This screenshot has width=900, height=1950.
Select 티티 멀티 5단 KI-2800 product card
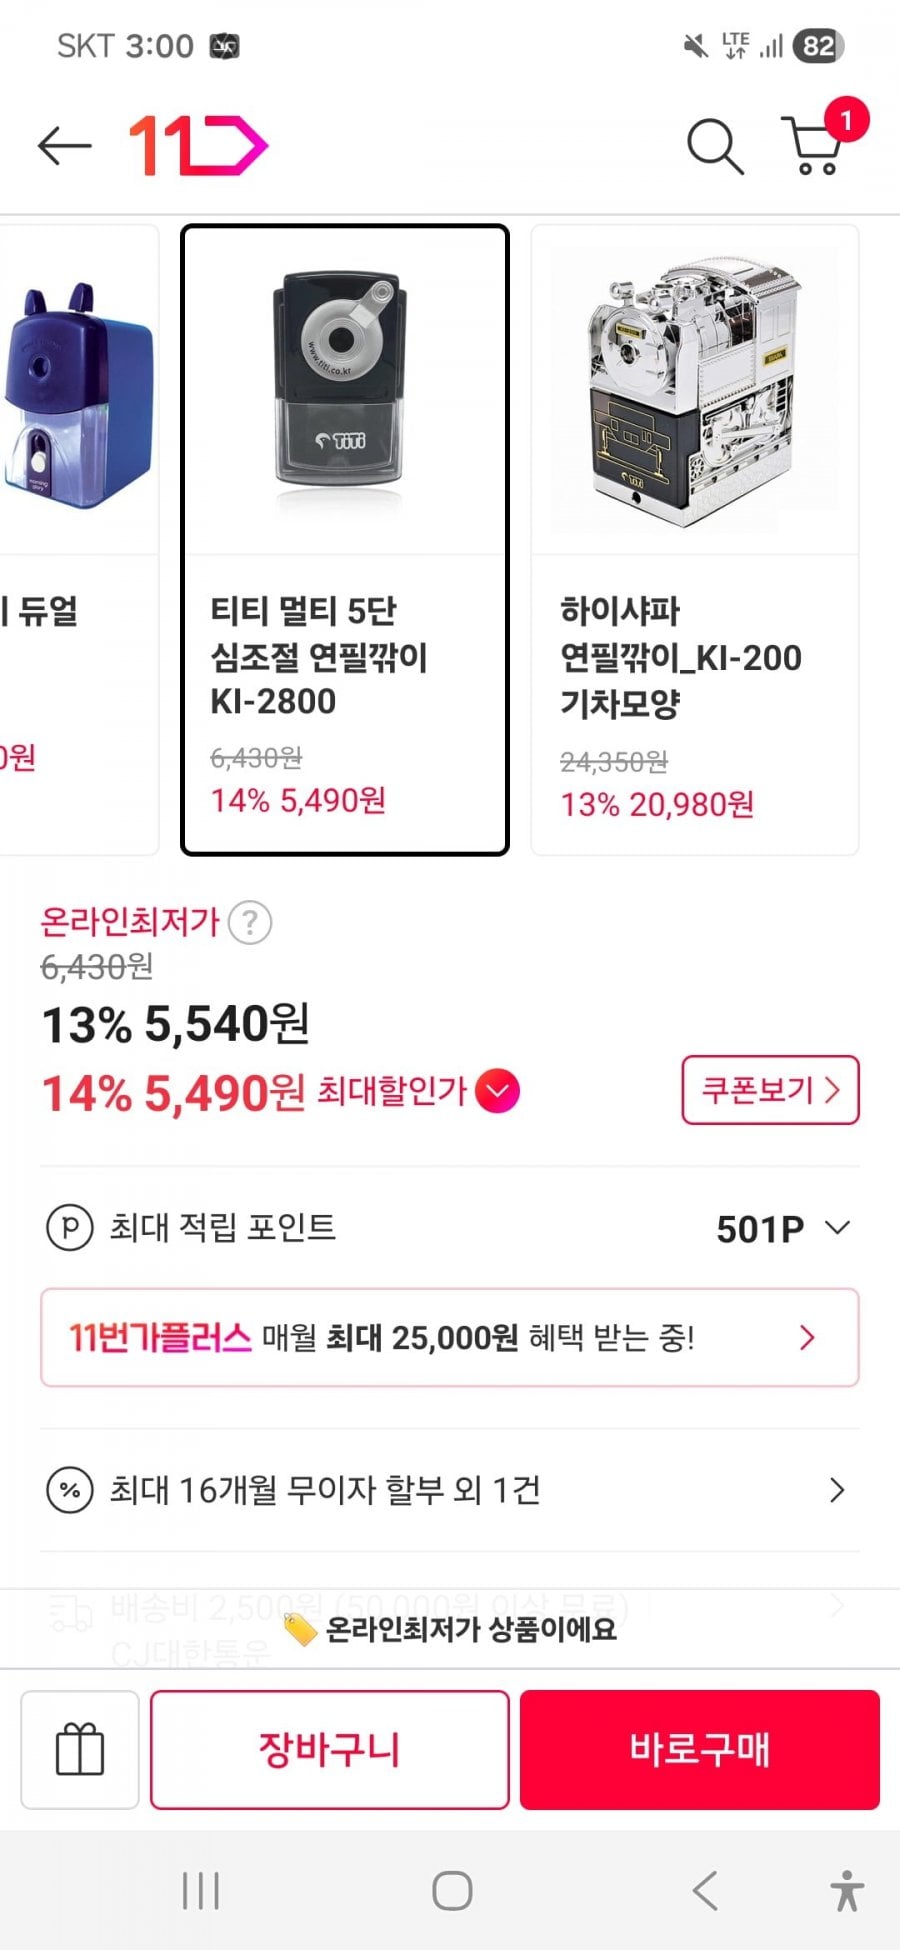pyautogui.click(x=344, y=540)
